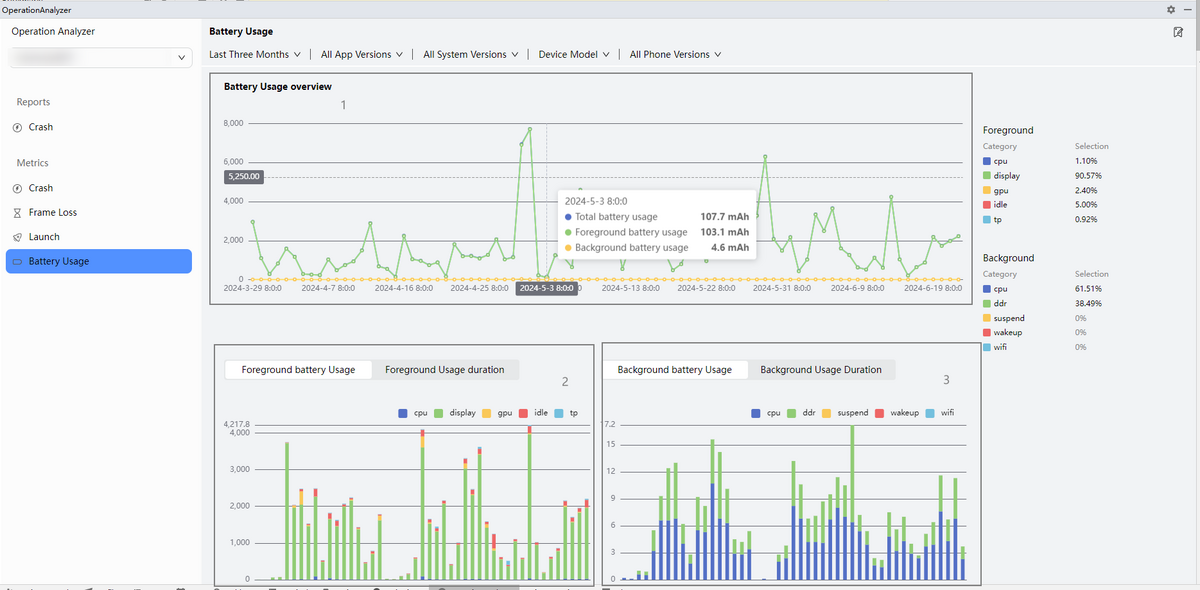Open the Last Three Months dropdown
The image size is (1200, 590).
tap(254, 55)
